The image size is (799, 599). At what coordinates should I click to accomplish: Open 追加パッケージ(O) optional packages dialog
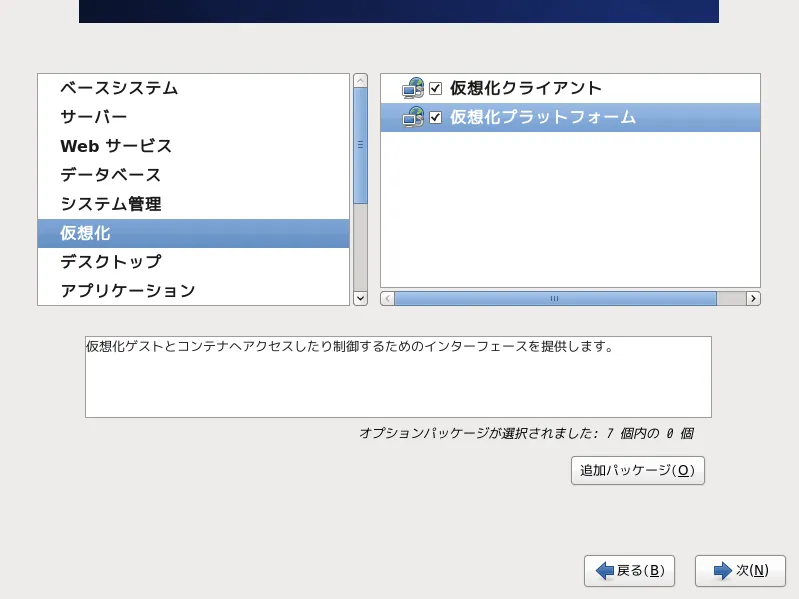(637, 470)
